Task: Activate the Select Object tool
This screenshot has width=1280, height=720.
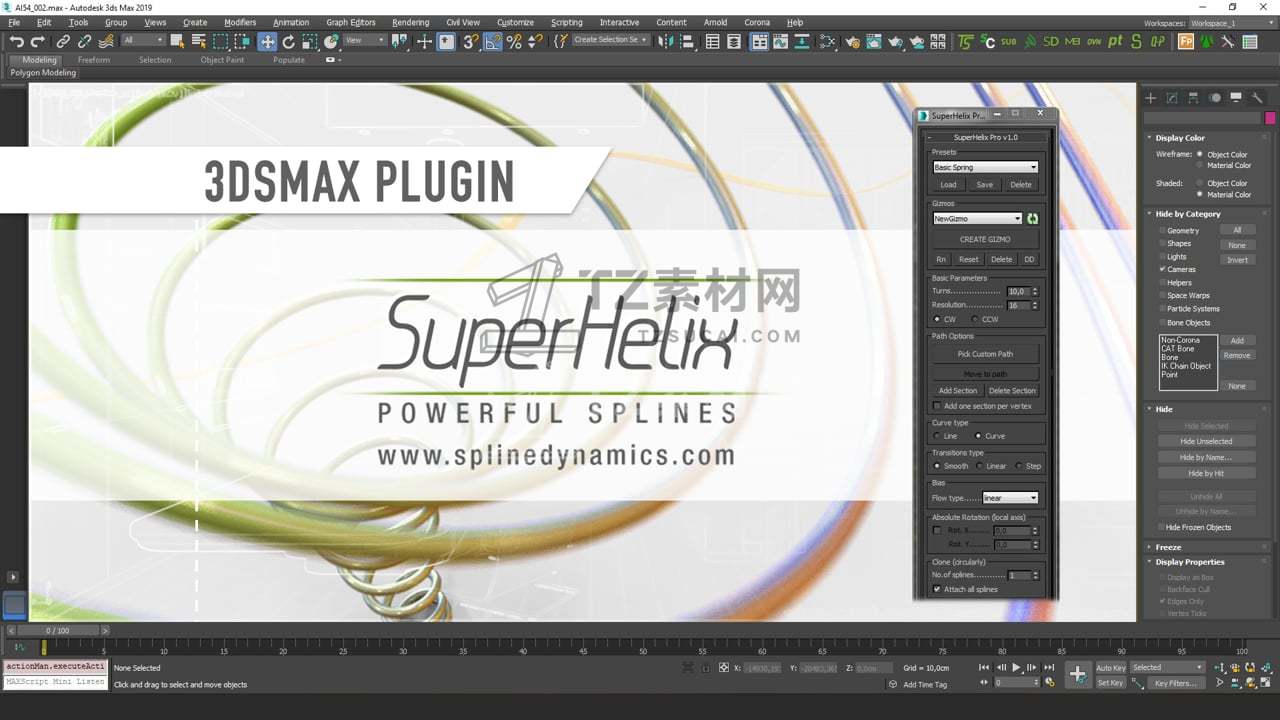Action: click(177, 41)
